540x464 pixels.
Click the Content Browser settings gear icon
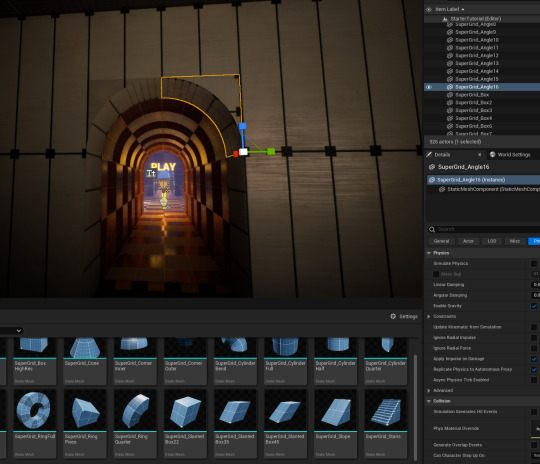pyautogui.click(x=393, y=316)
